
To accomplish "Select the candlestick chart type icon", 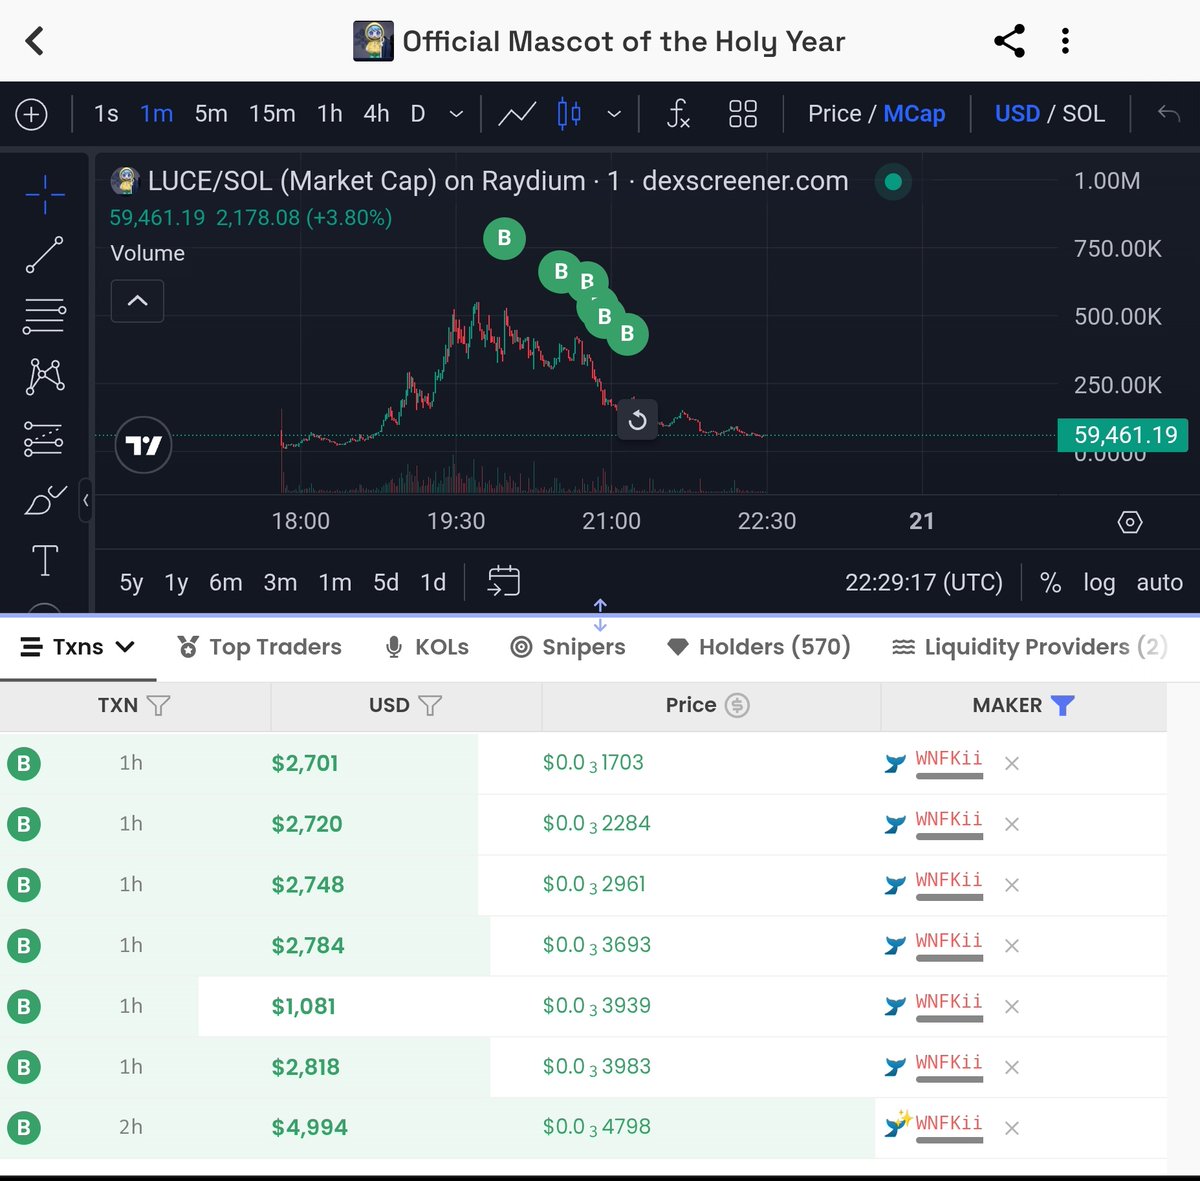I will tap(569, 114).
